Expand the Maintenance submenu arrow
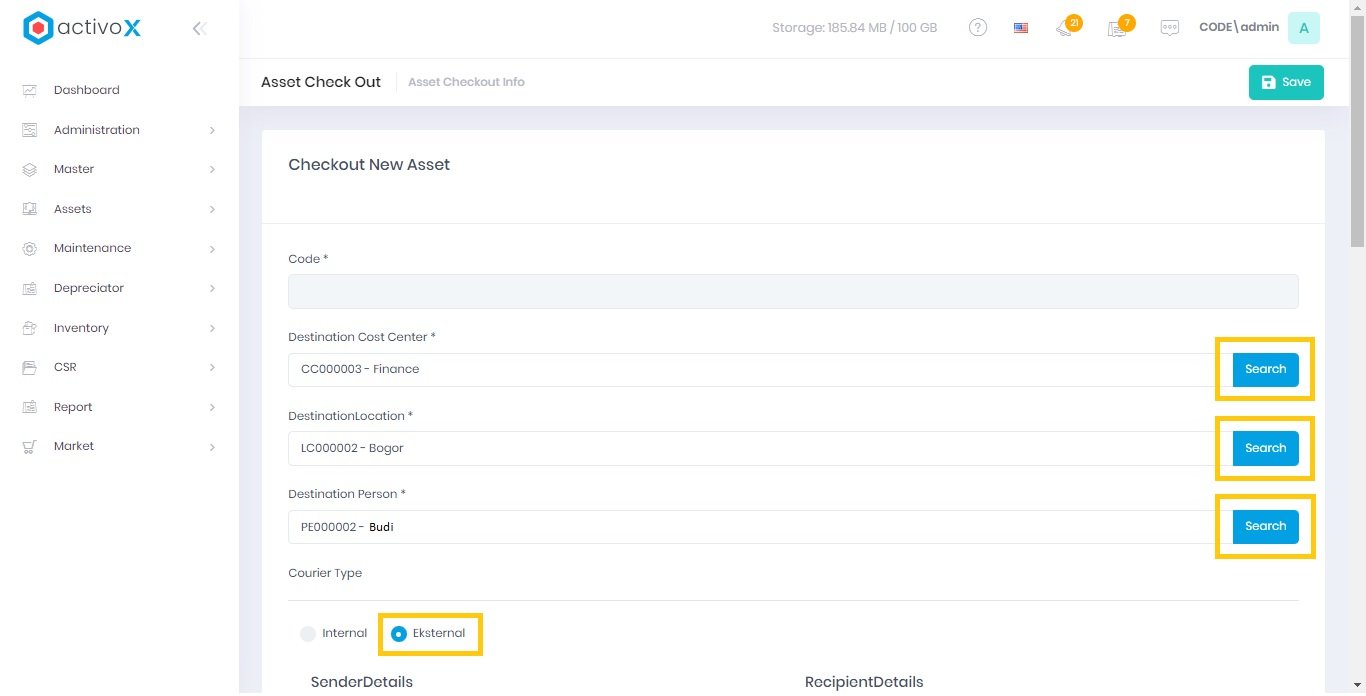Screen dimensions: 1366x696 coord(212,249)
